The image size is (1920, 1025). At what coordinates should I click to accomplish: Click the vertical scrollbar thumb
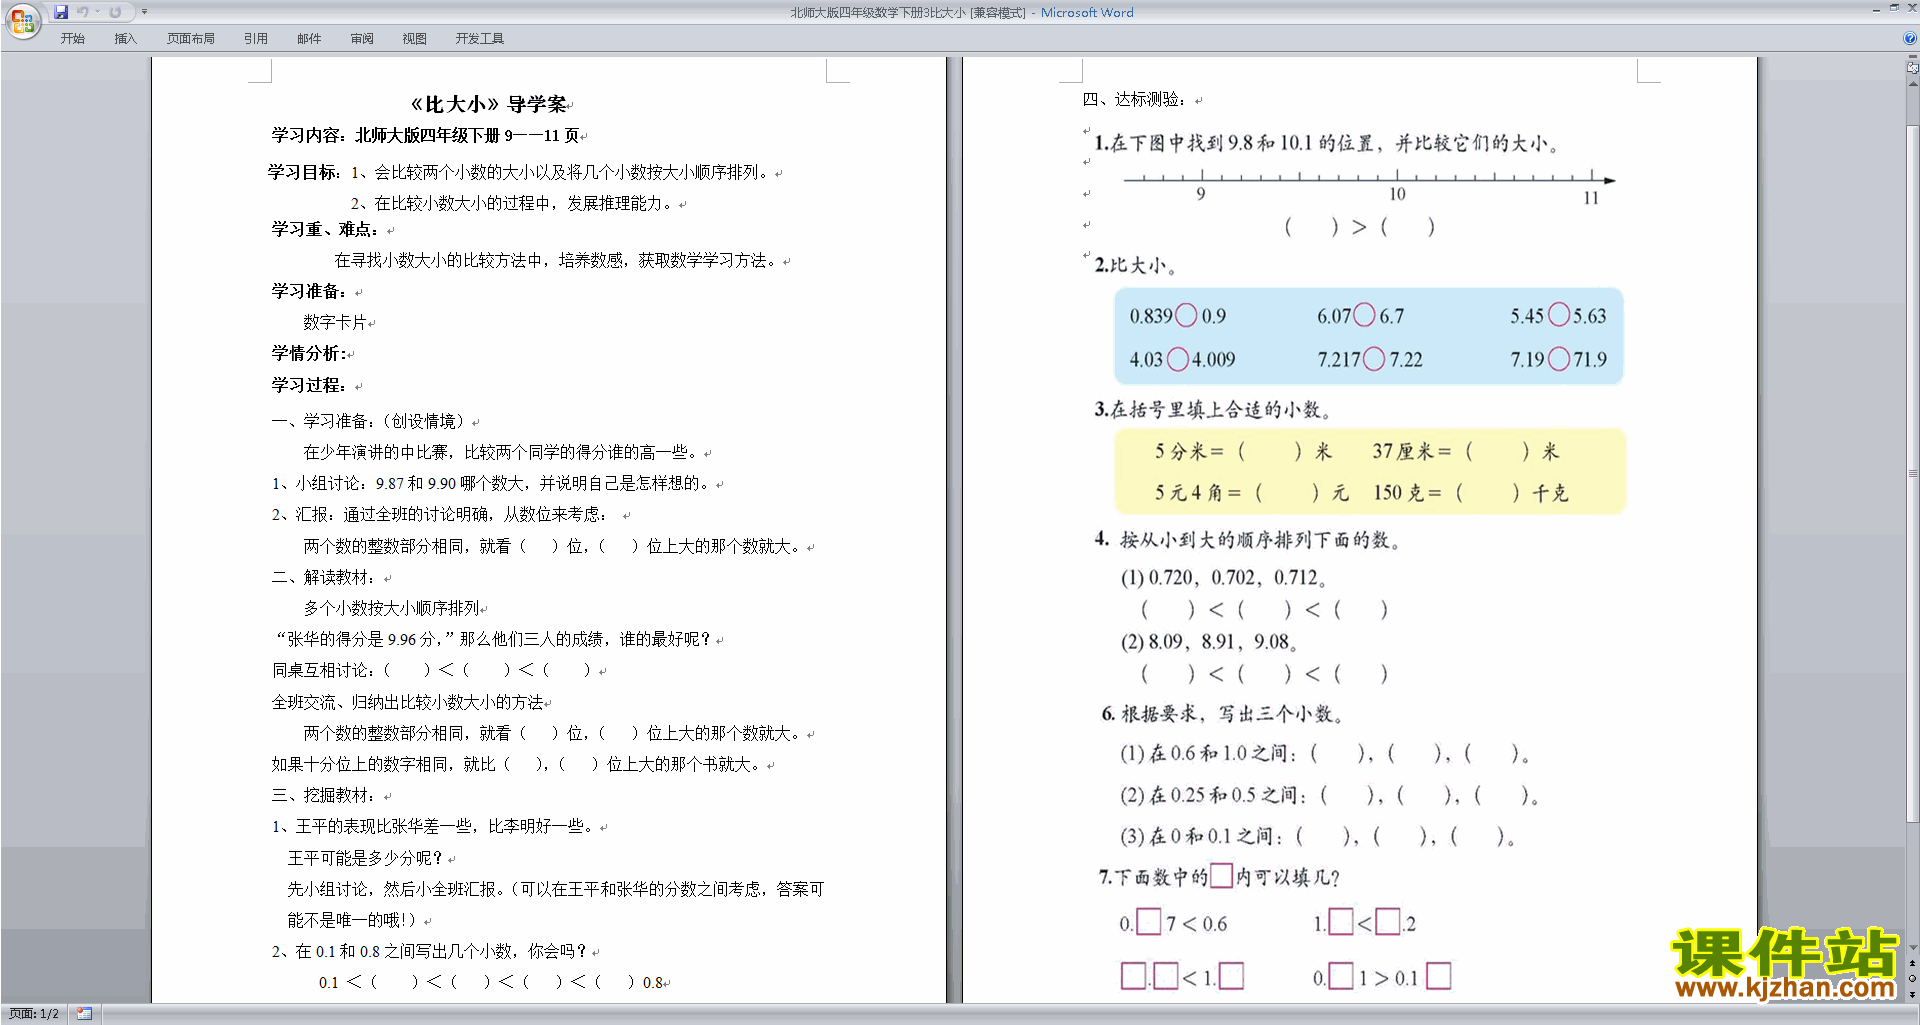(x=1913, y=474)
